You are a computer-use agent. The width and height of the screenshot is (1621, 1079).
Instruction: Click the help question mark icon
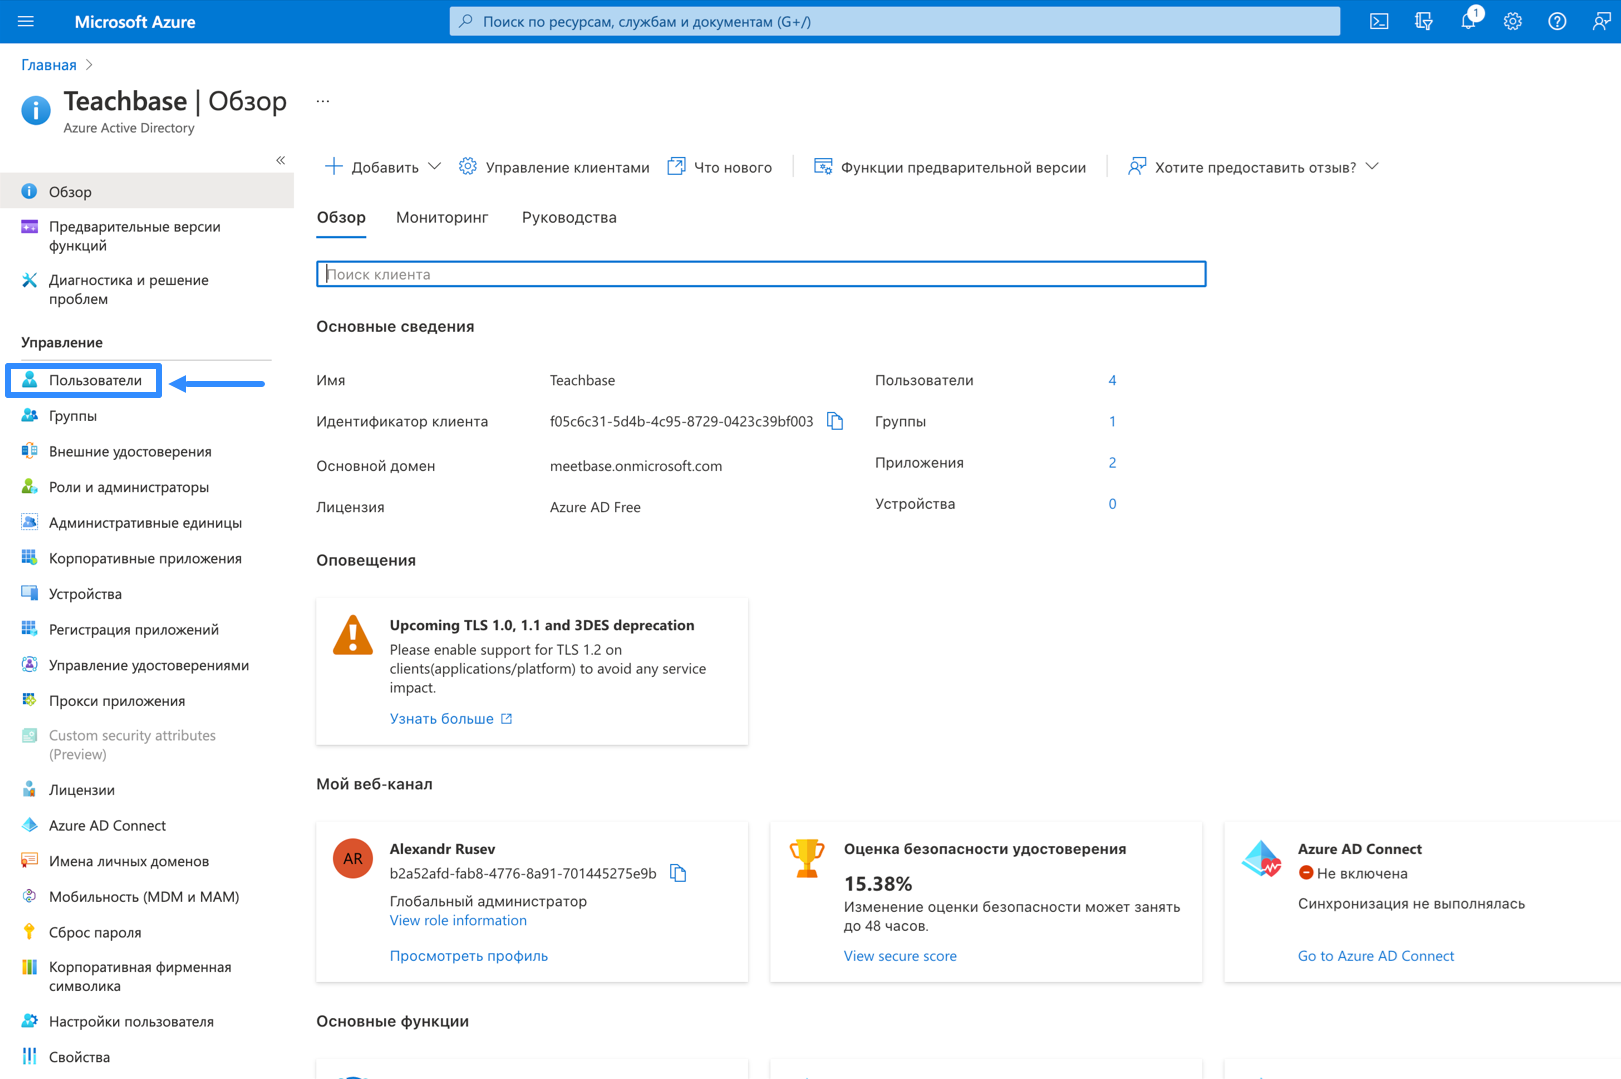(1557, 21)
